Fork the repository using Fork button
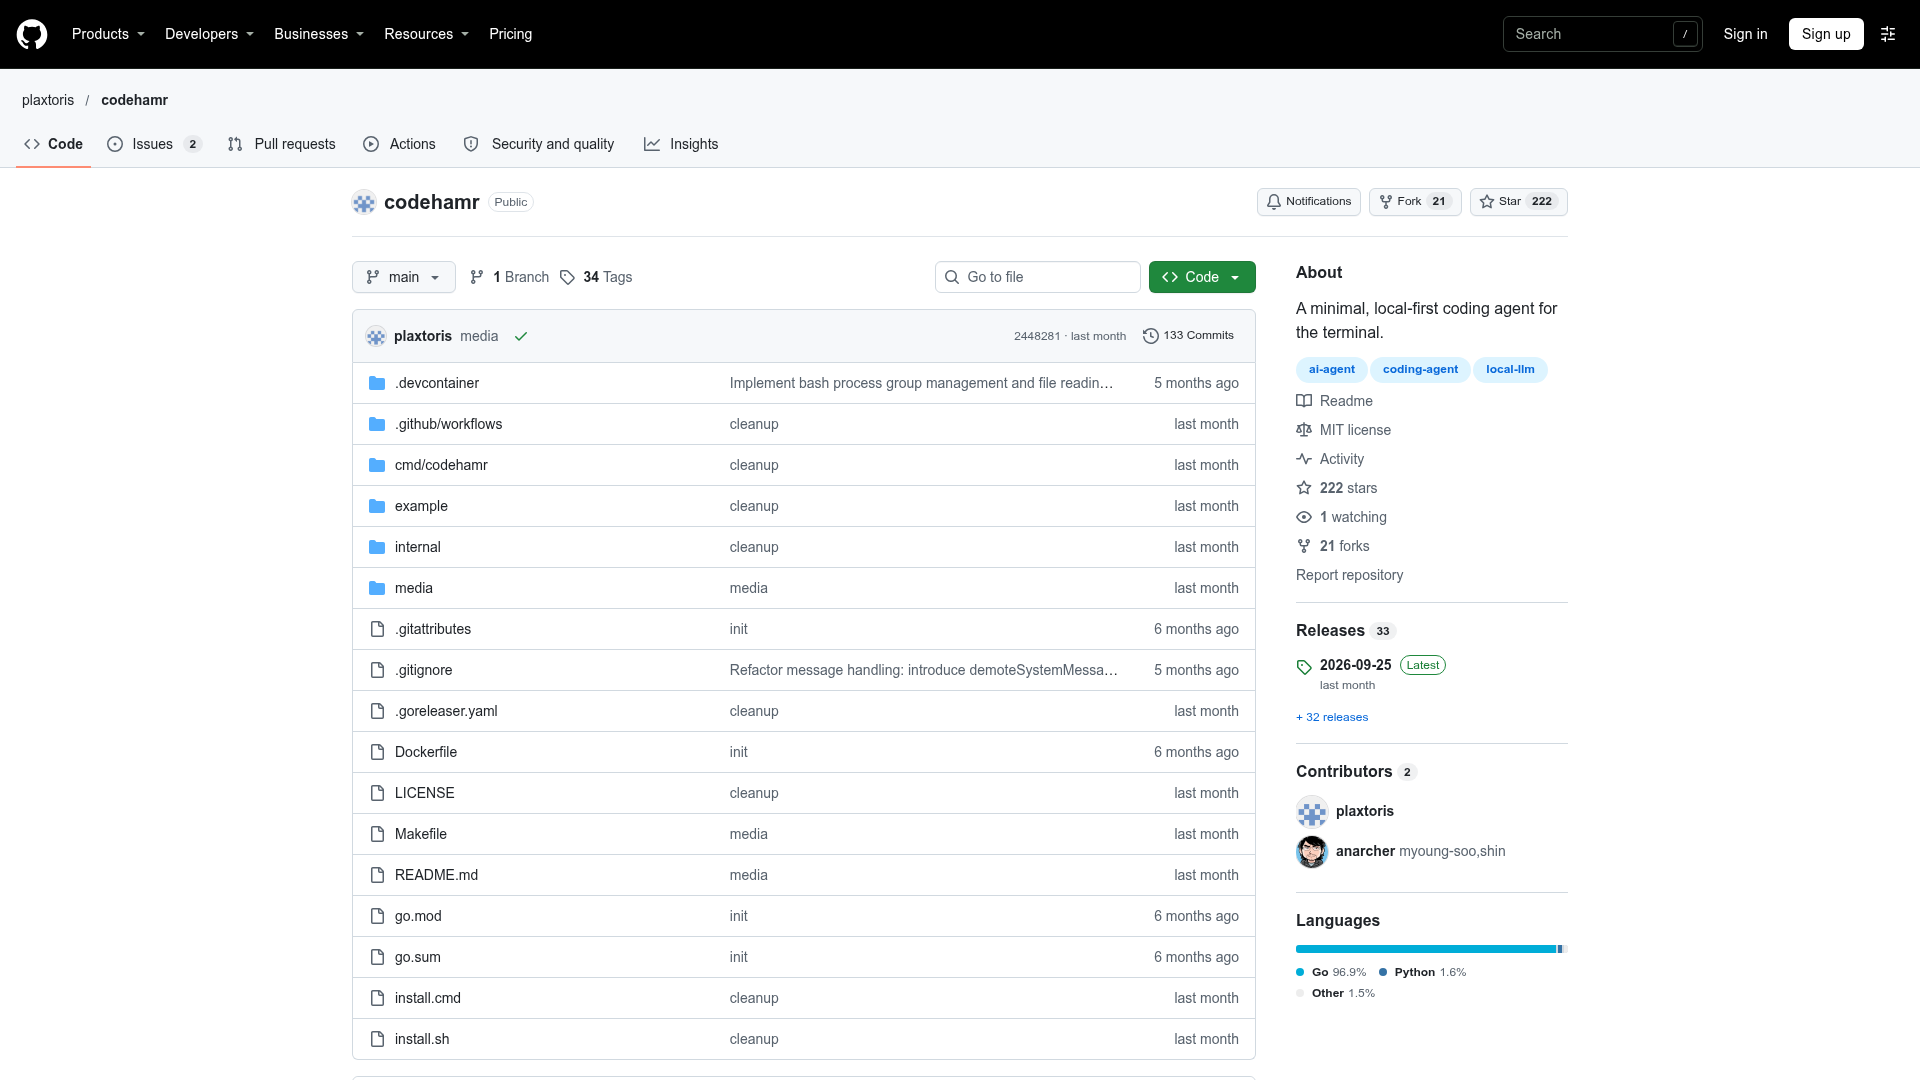The width and height of the screenshot is (1920, 1080). (1415, 202)
